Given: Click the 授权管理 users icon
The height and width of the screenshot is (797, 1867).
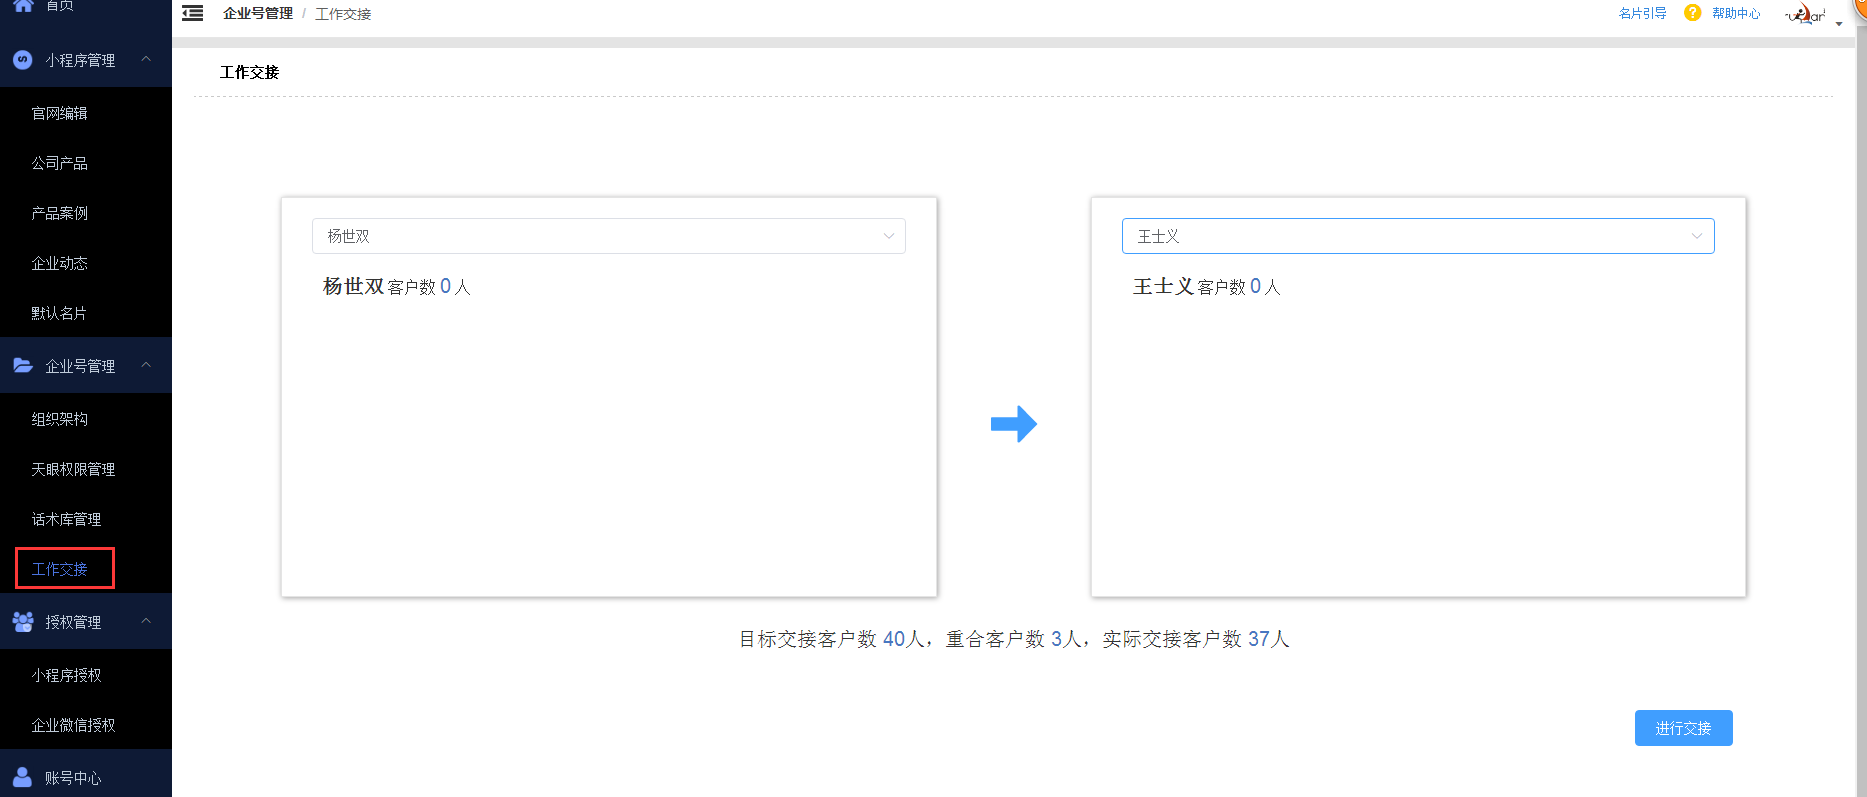Looking at the screenshot, I should click(x=23, y=622).
